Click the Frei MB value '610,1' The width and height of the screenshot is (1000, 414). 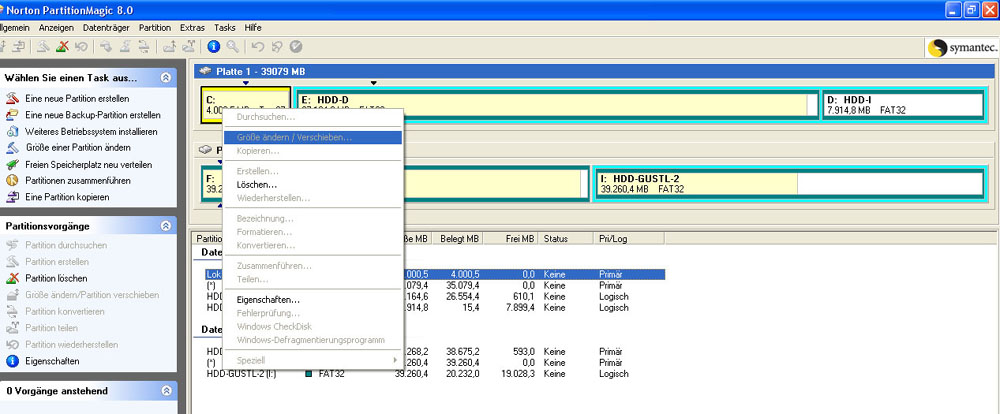coord(524,297)
